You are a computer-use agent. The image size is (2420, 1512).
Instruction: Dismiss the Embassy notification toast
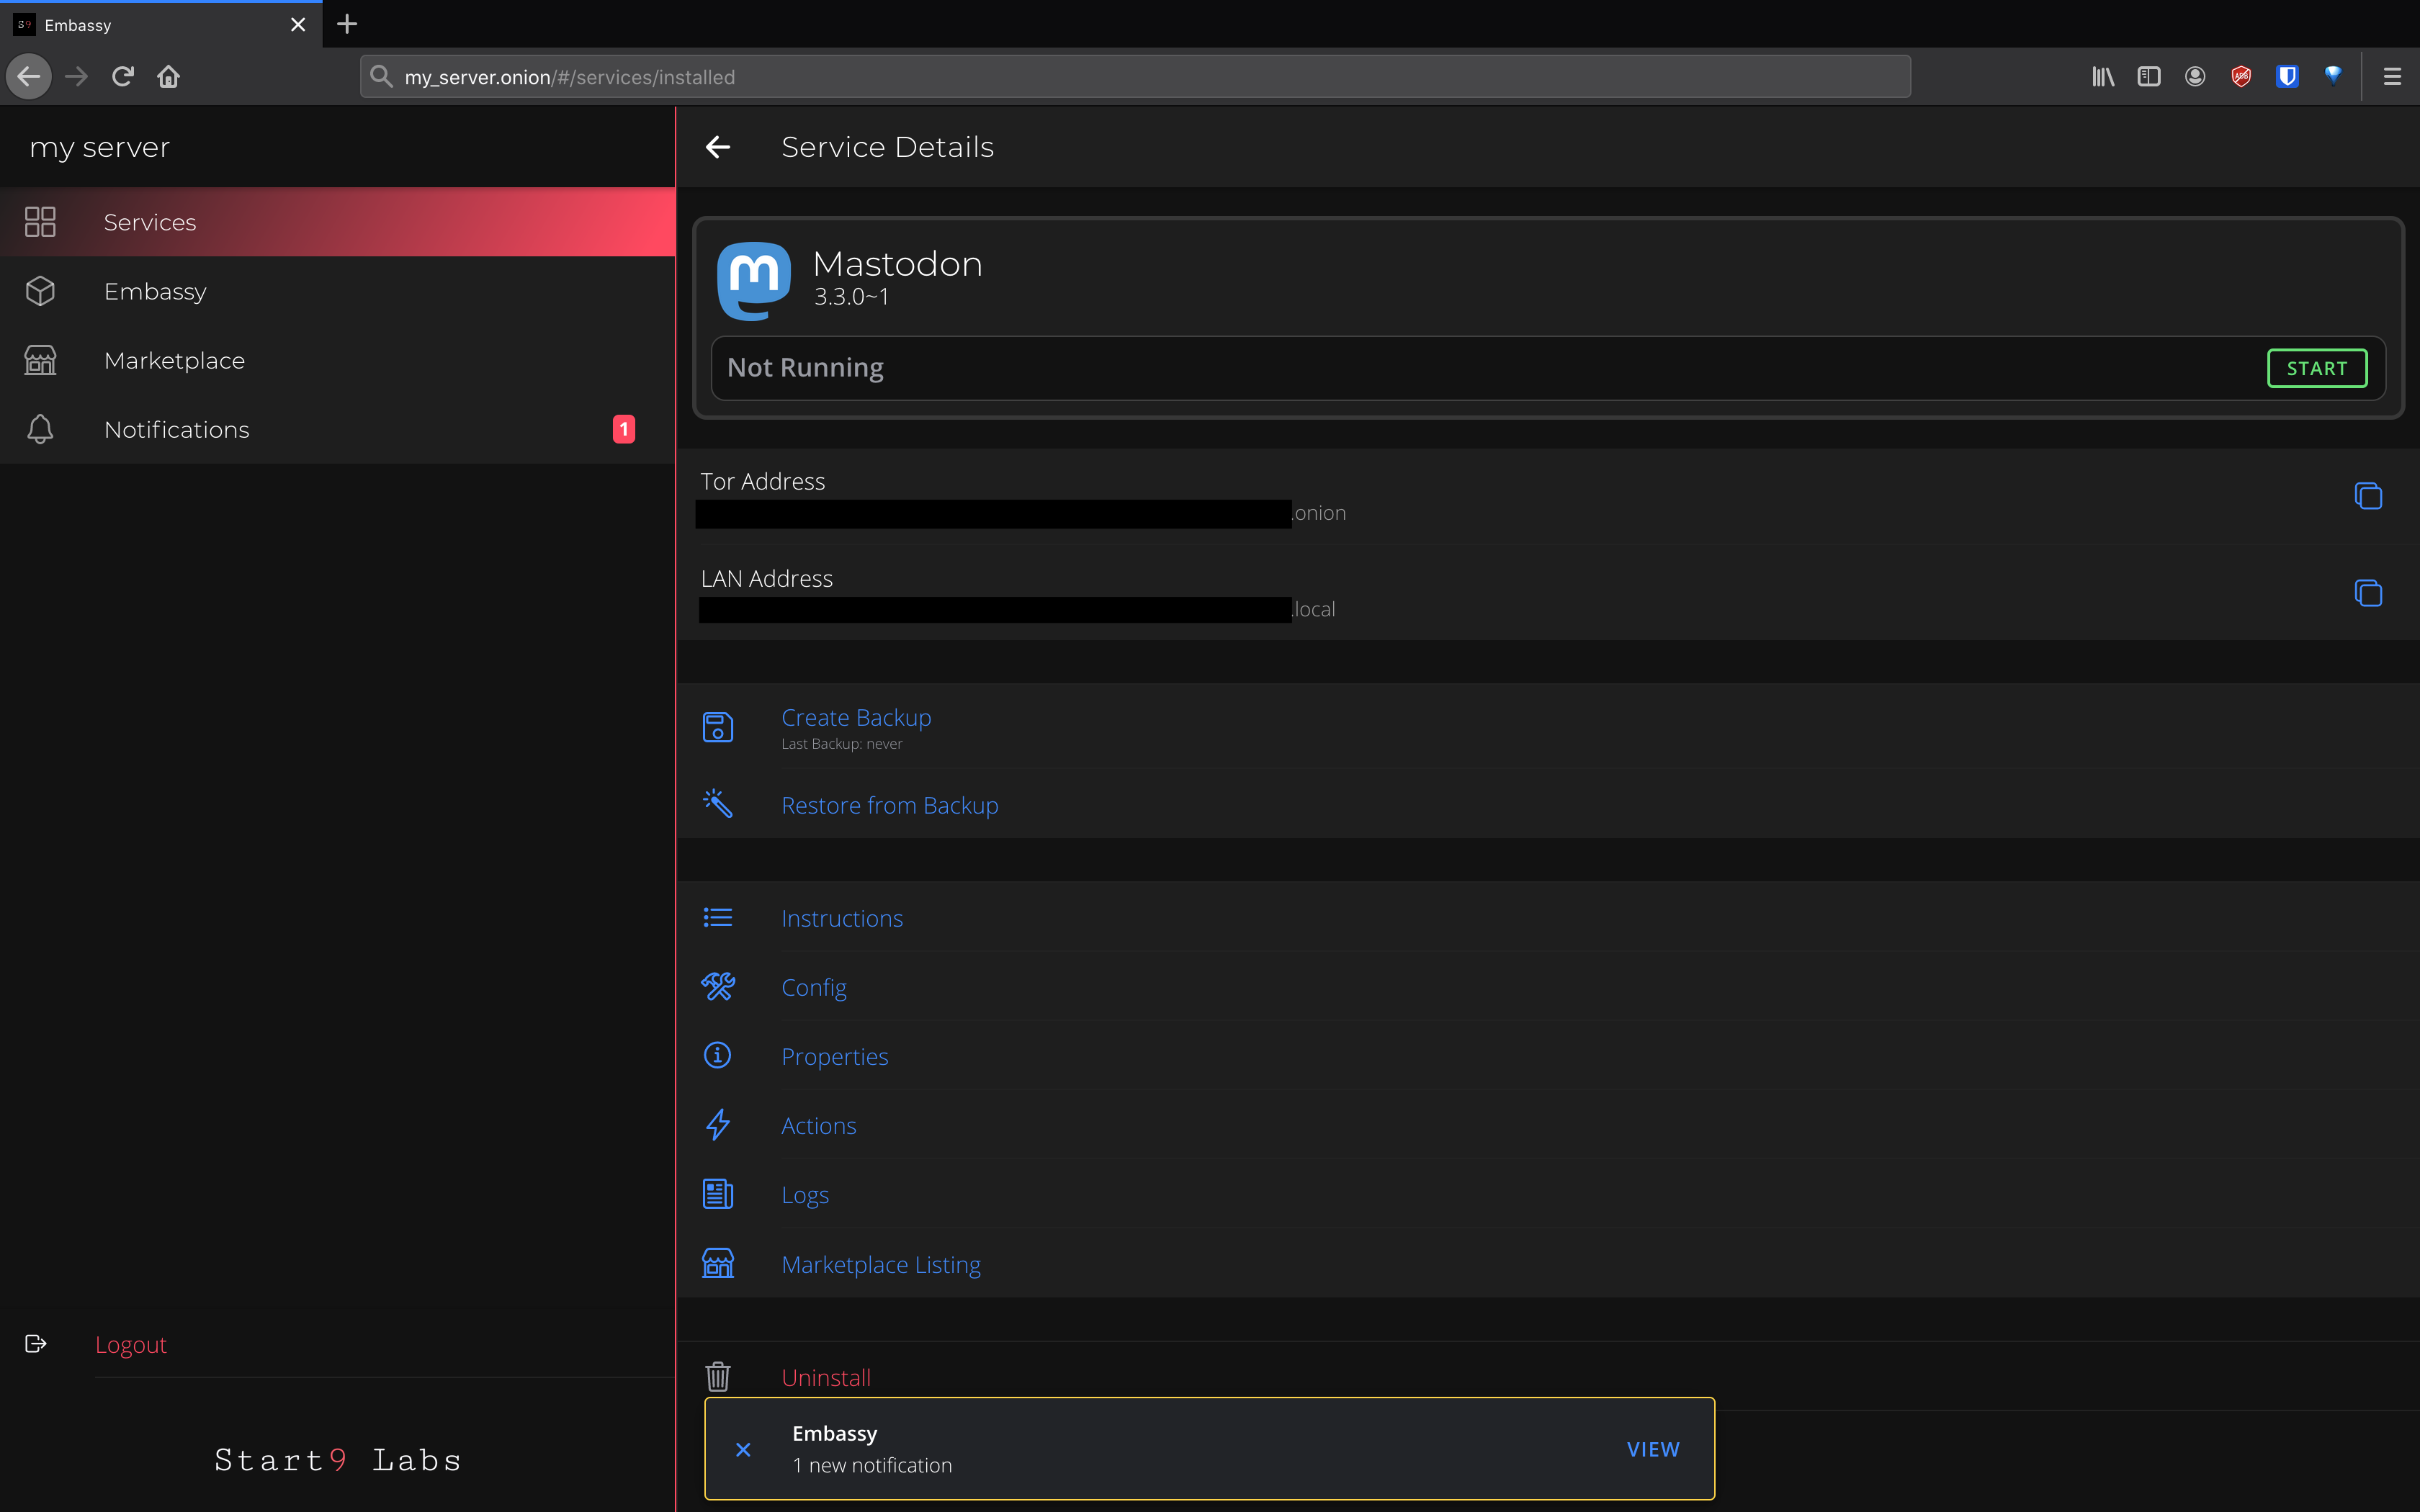743,1449
